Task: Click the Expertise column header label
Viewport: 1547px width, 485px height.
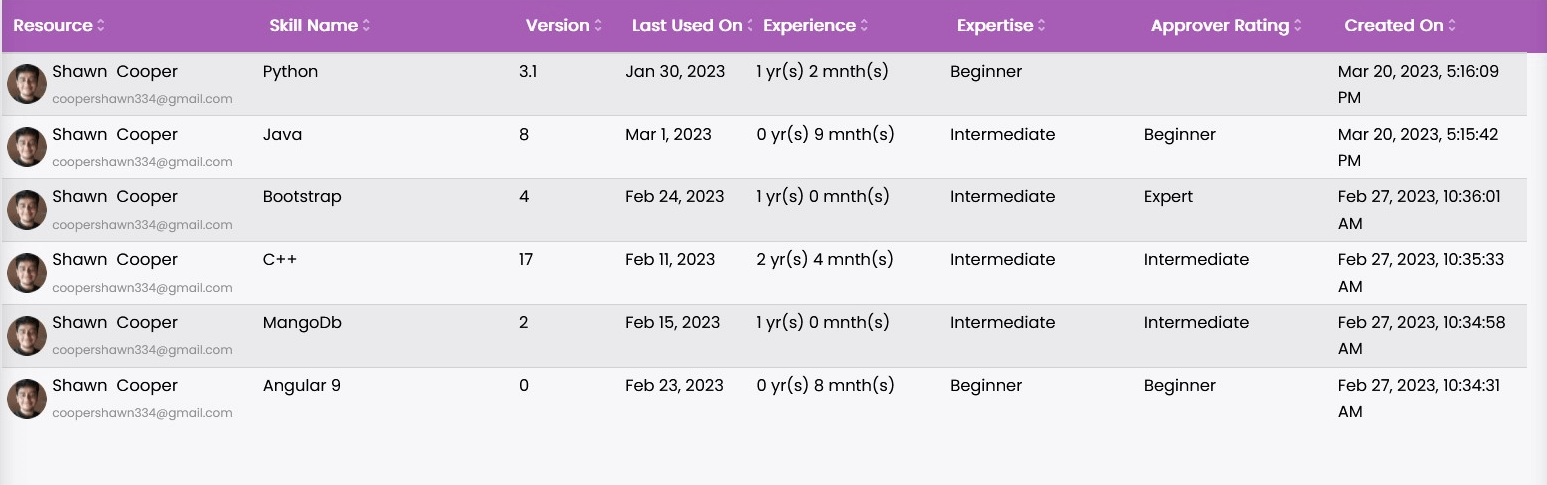Action: [x=995, y=26]
